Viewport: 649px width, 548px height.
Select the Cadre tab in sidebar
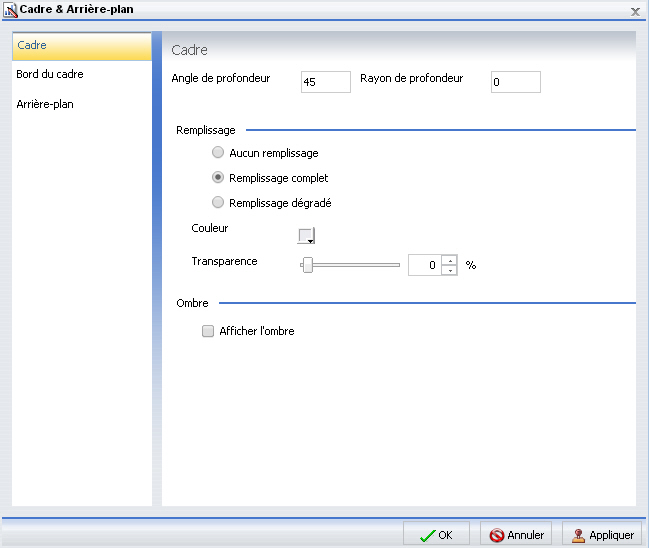tap(82, 46)
